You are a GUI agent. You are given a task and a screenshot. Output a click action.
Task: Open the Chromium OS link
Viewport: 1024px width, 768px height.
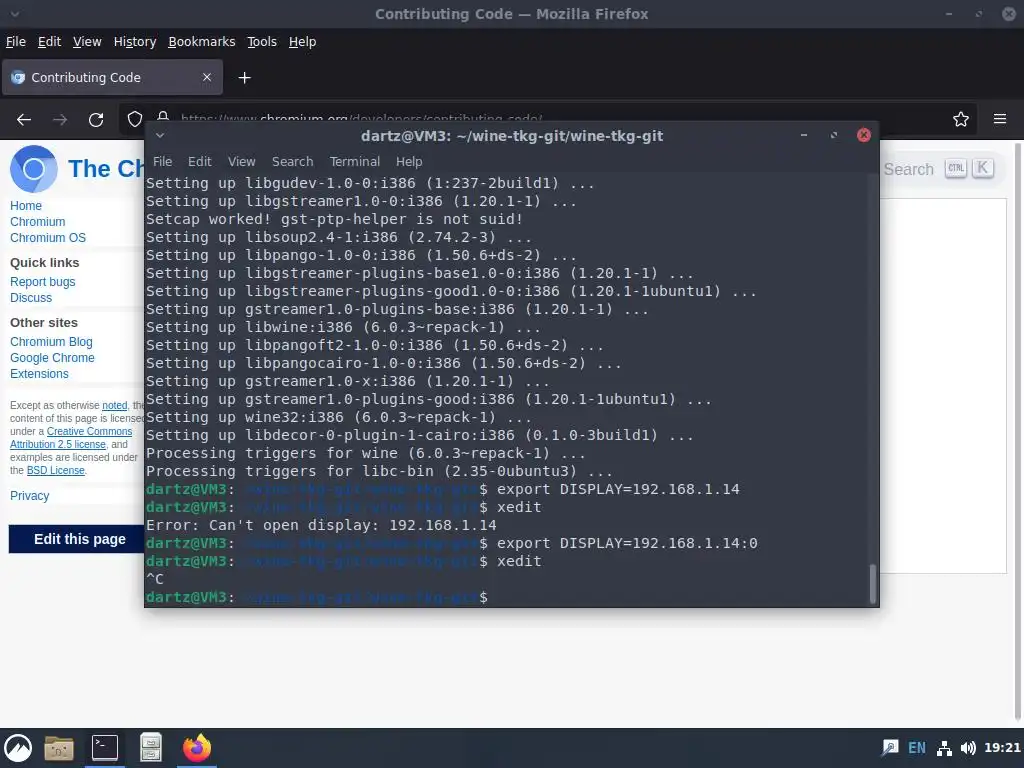[48, 238]
